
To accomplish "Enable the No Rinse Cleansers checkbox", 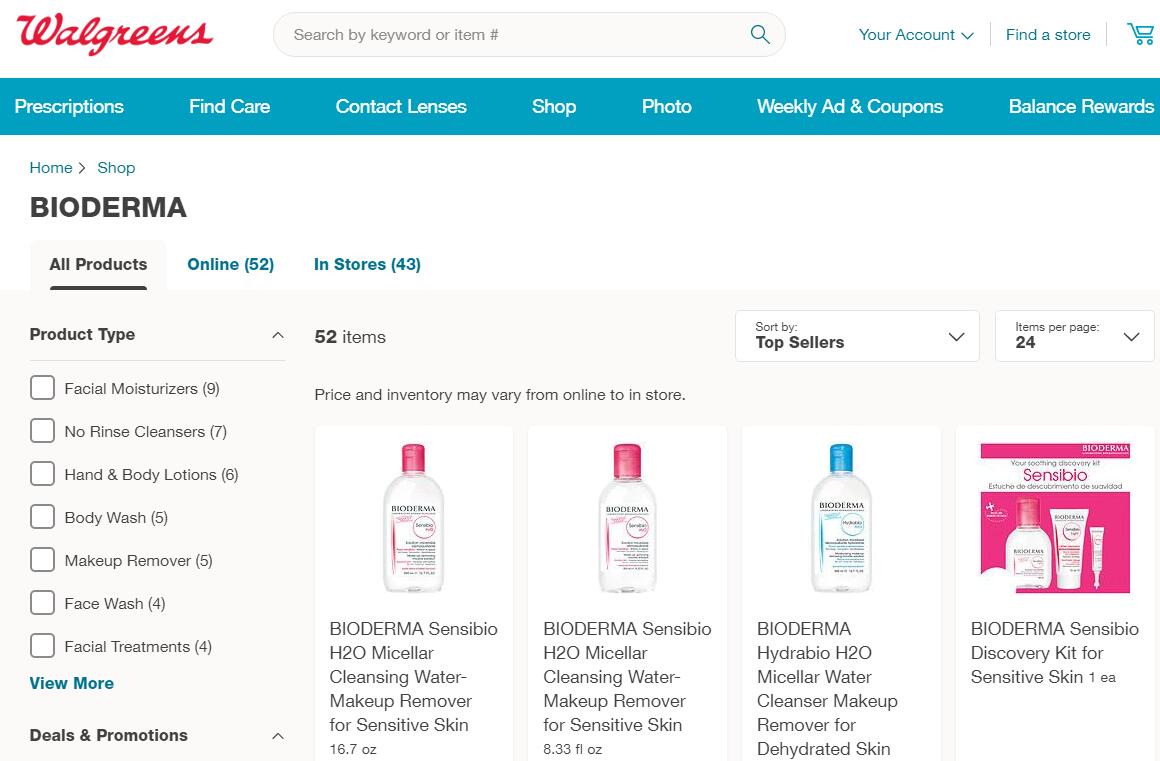I will (42, 431).
